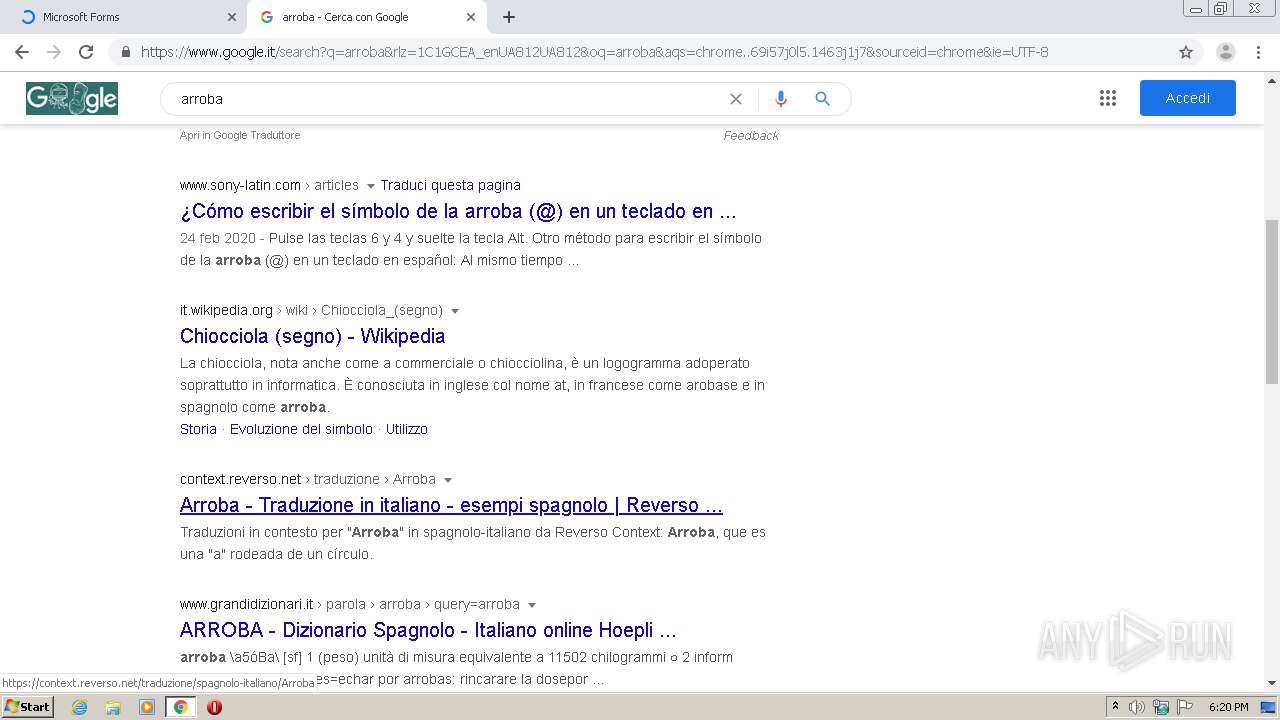
Task: Open the Arroba Reverso translation result
Action: click(x=451, y=505)
